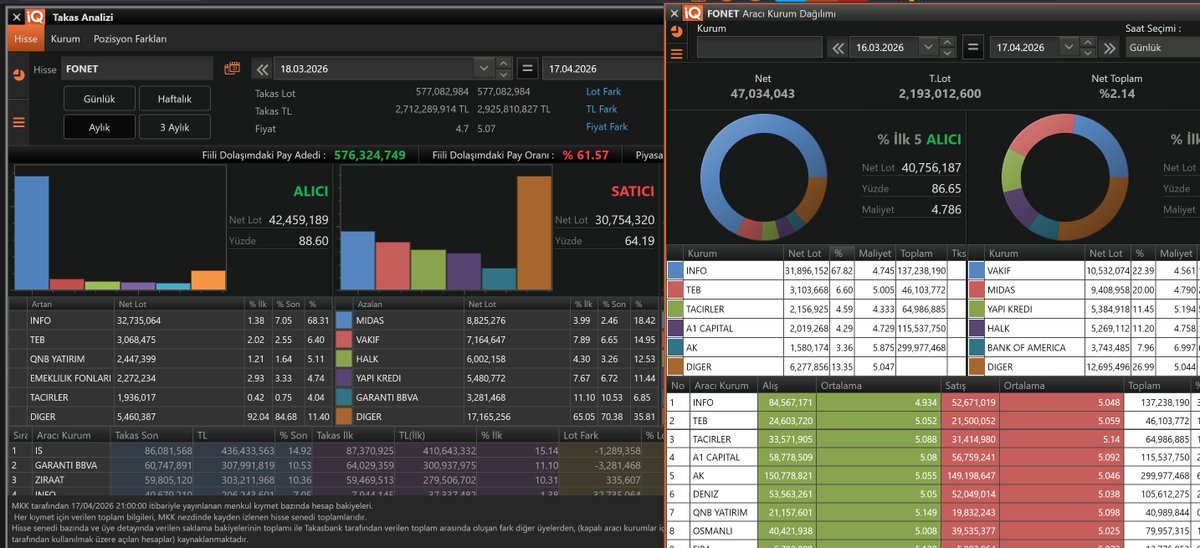Screen dimensions: 1200x548
Task: Select OSMANLI row in Aracı Kurum list
Action: pyautogui.click(x=933, y=530)
